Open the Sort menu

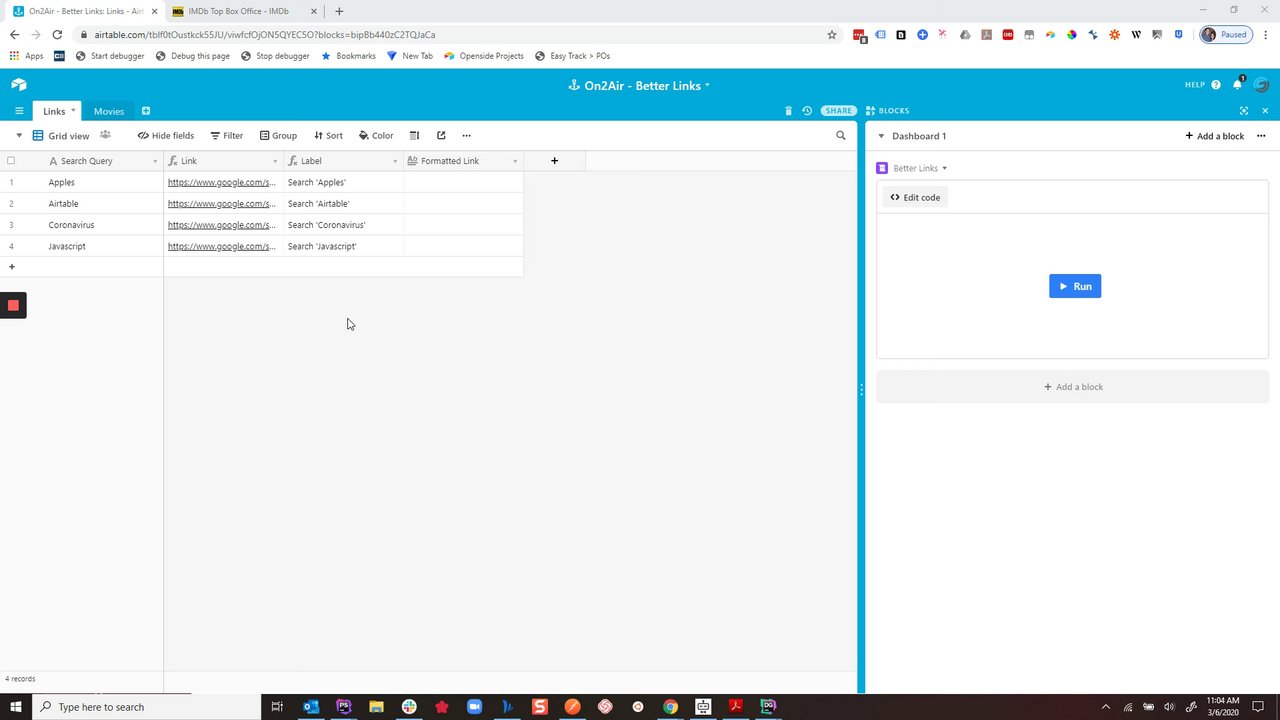click(x=328, y=135)
